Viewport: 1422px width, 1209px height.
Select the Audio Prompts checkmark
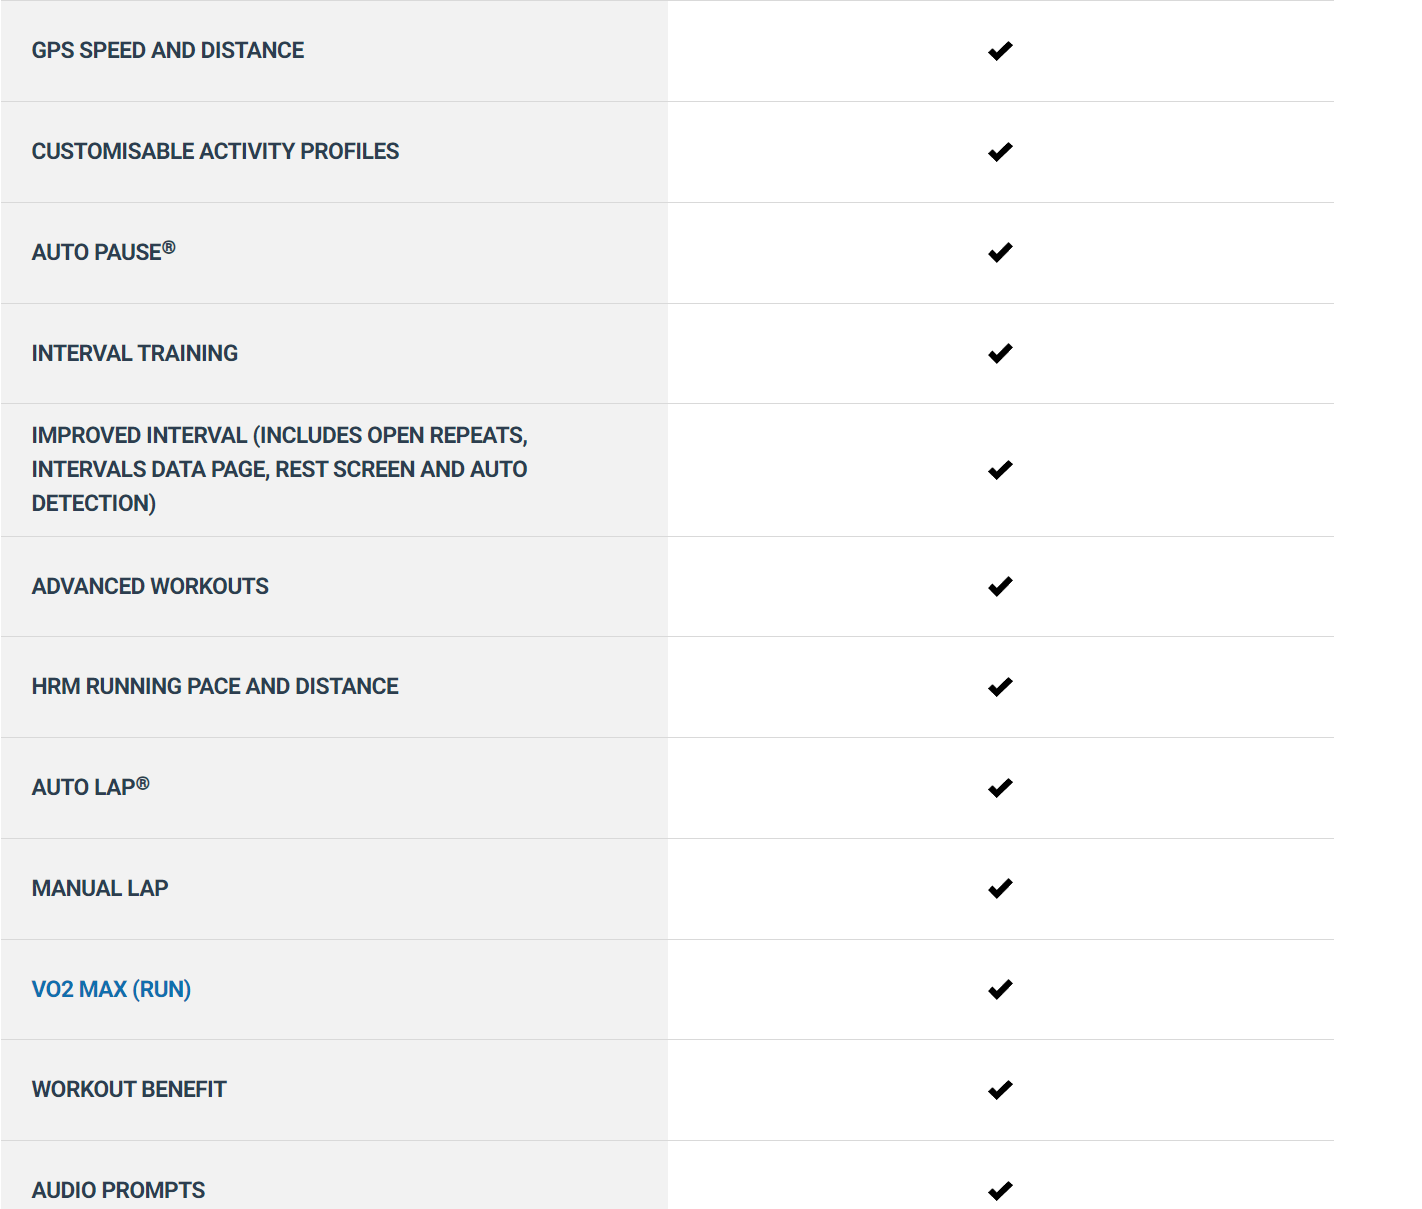(1000, 1191)
